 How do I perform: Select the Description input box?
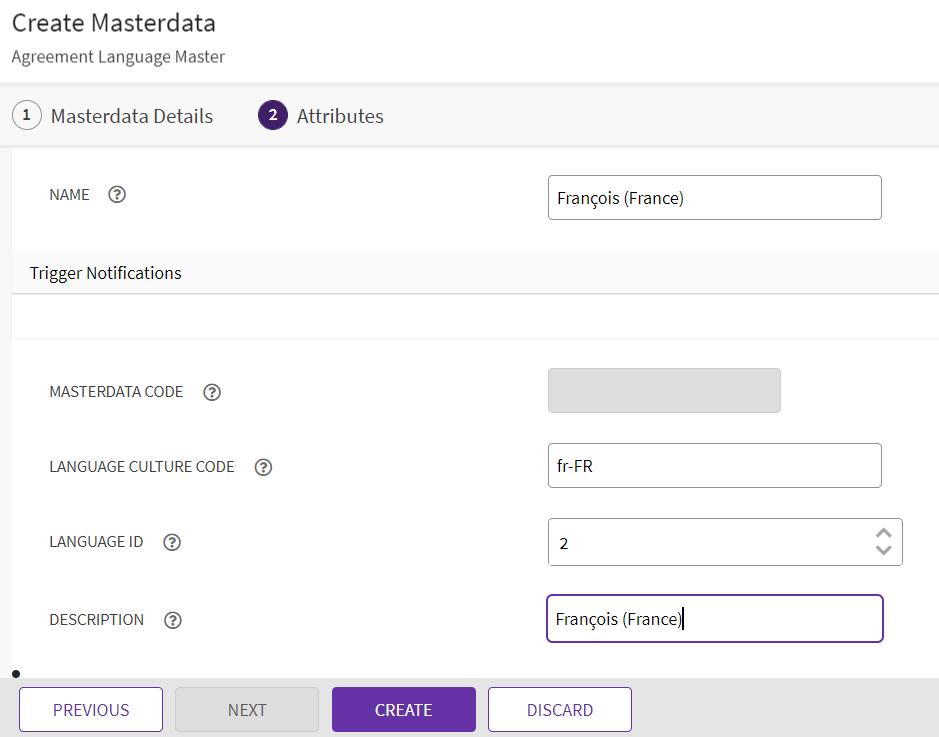tap(714, 619)
